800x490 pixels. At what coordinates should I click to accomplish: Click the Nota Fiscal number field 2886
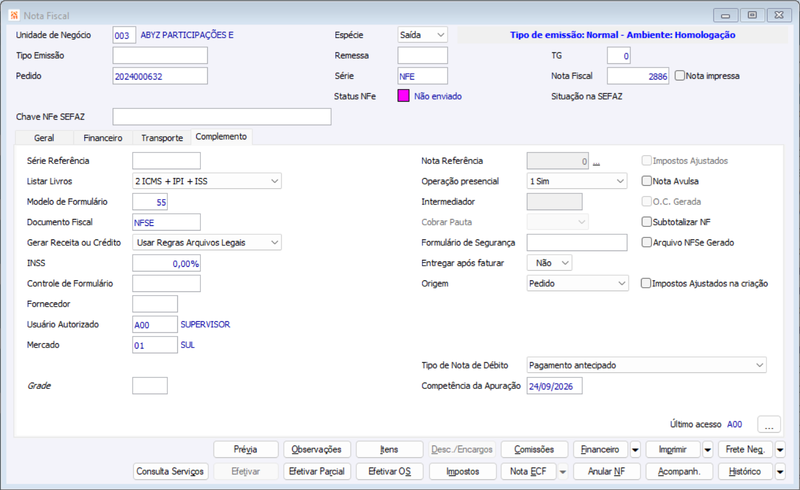point(638,76)
